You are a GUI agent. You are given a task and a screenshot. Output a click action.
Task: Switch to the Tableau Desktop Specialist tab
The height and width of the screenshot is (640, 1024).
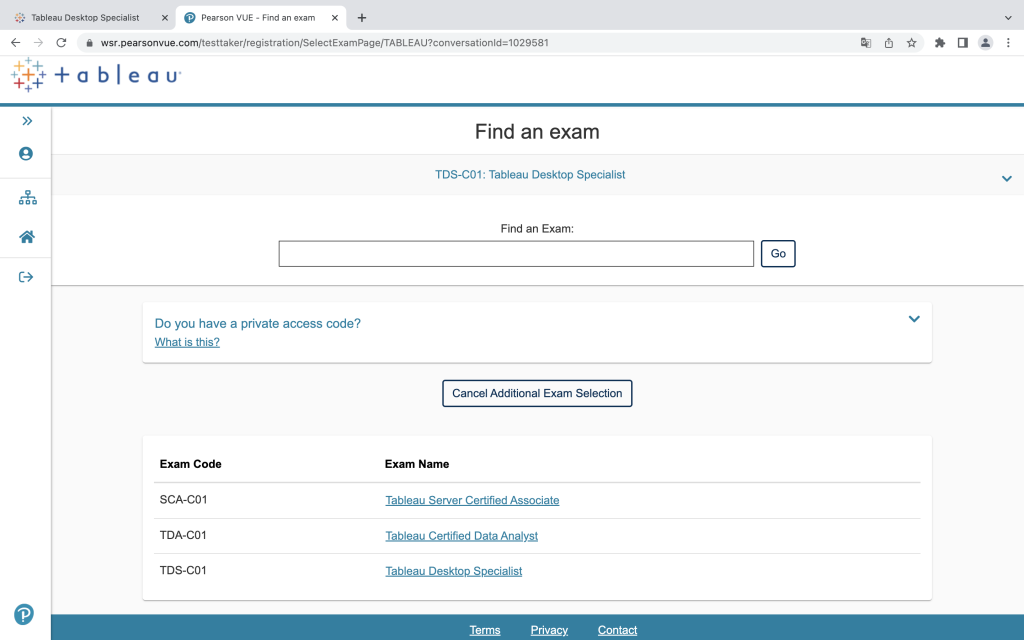(x=86, y=18)
